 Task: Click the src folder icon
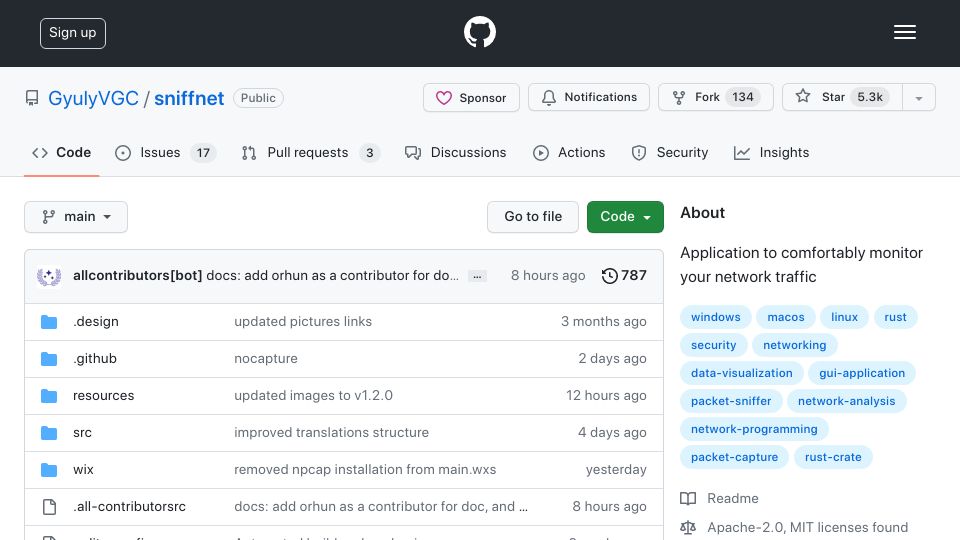[x=49, y=433]
